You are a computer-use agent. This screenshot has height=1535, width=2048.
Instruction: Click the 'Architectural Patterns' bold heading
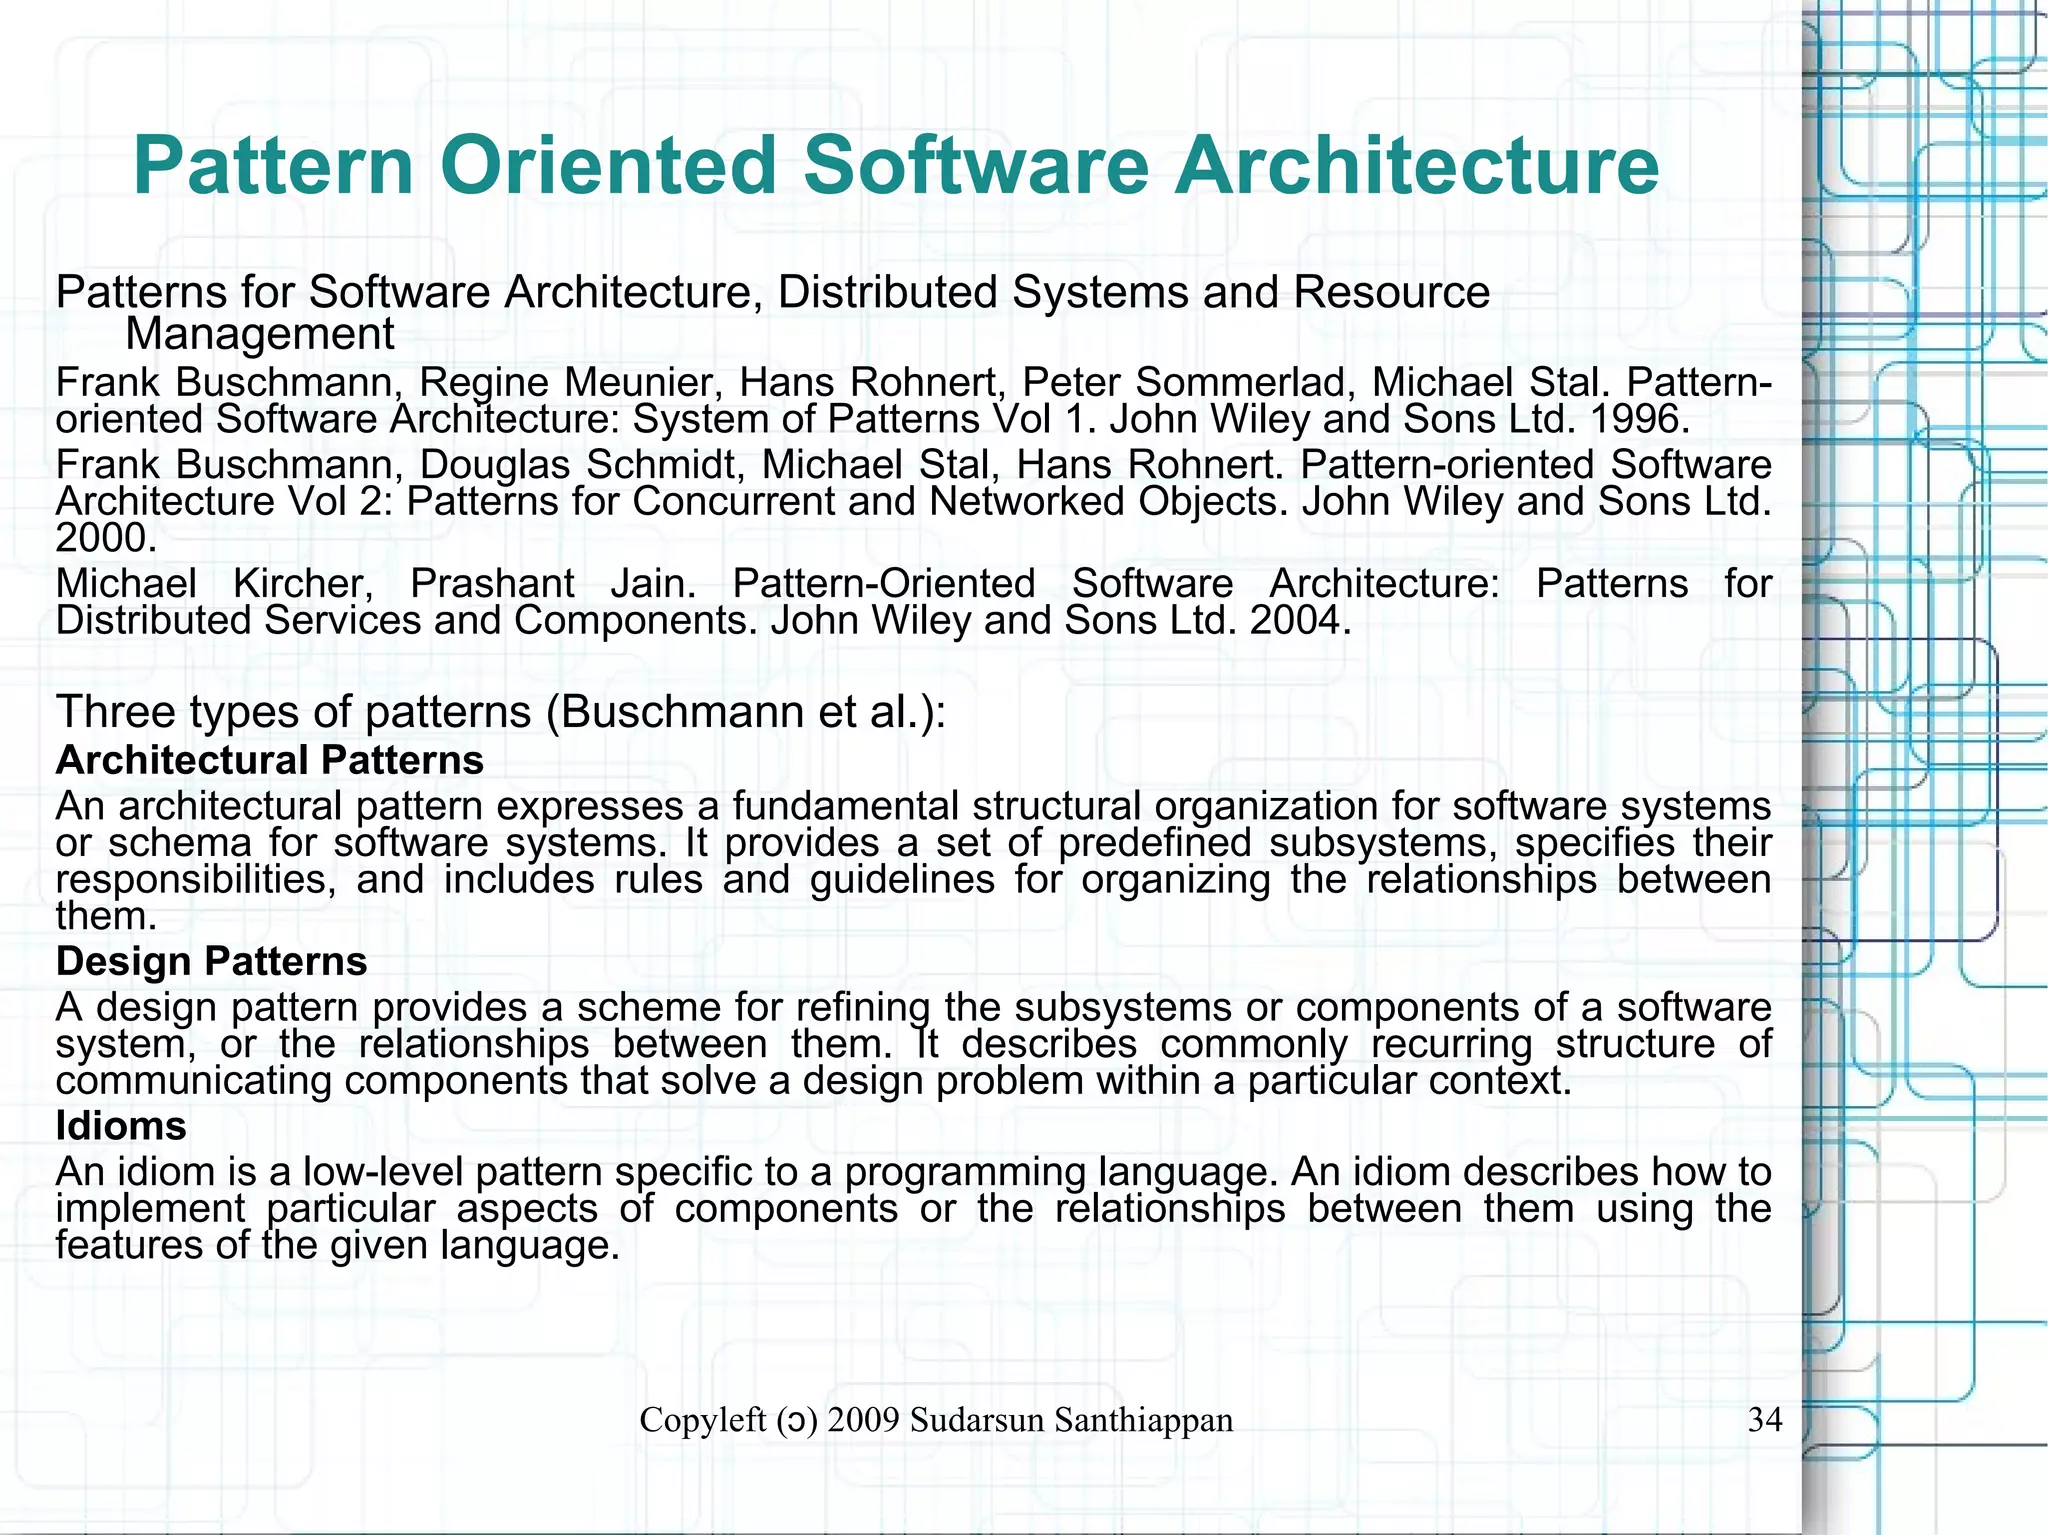(270, 760)
